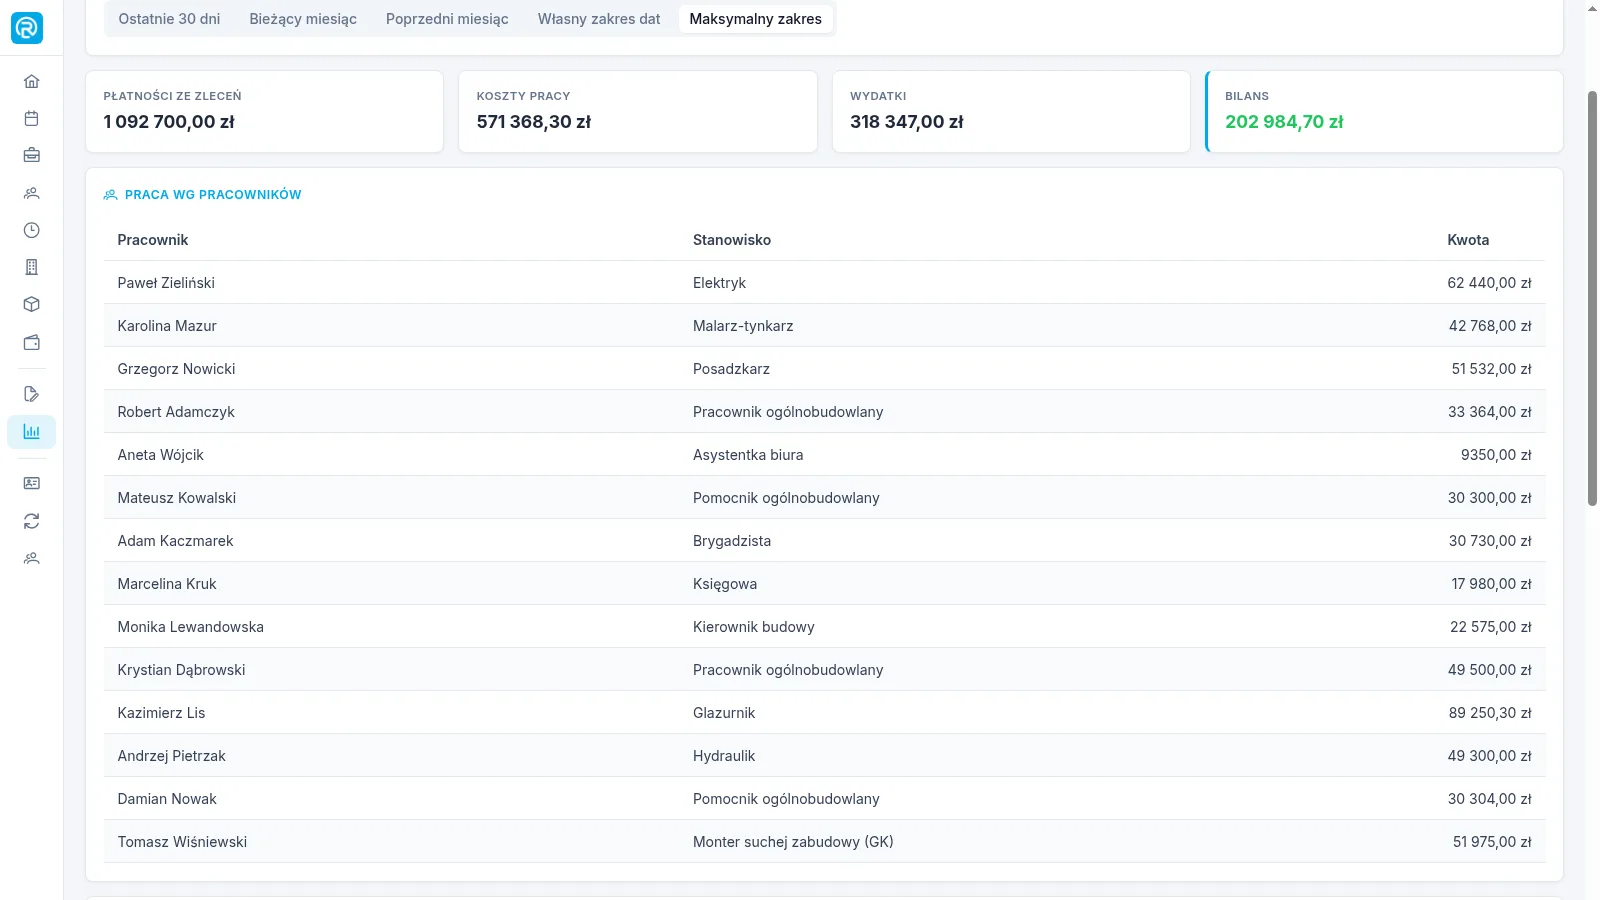
Task: Open the clock time tracking icon
Action: coord(31,230)
